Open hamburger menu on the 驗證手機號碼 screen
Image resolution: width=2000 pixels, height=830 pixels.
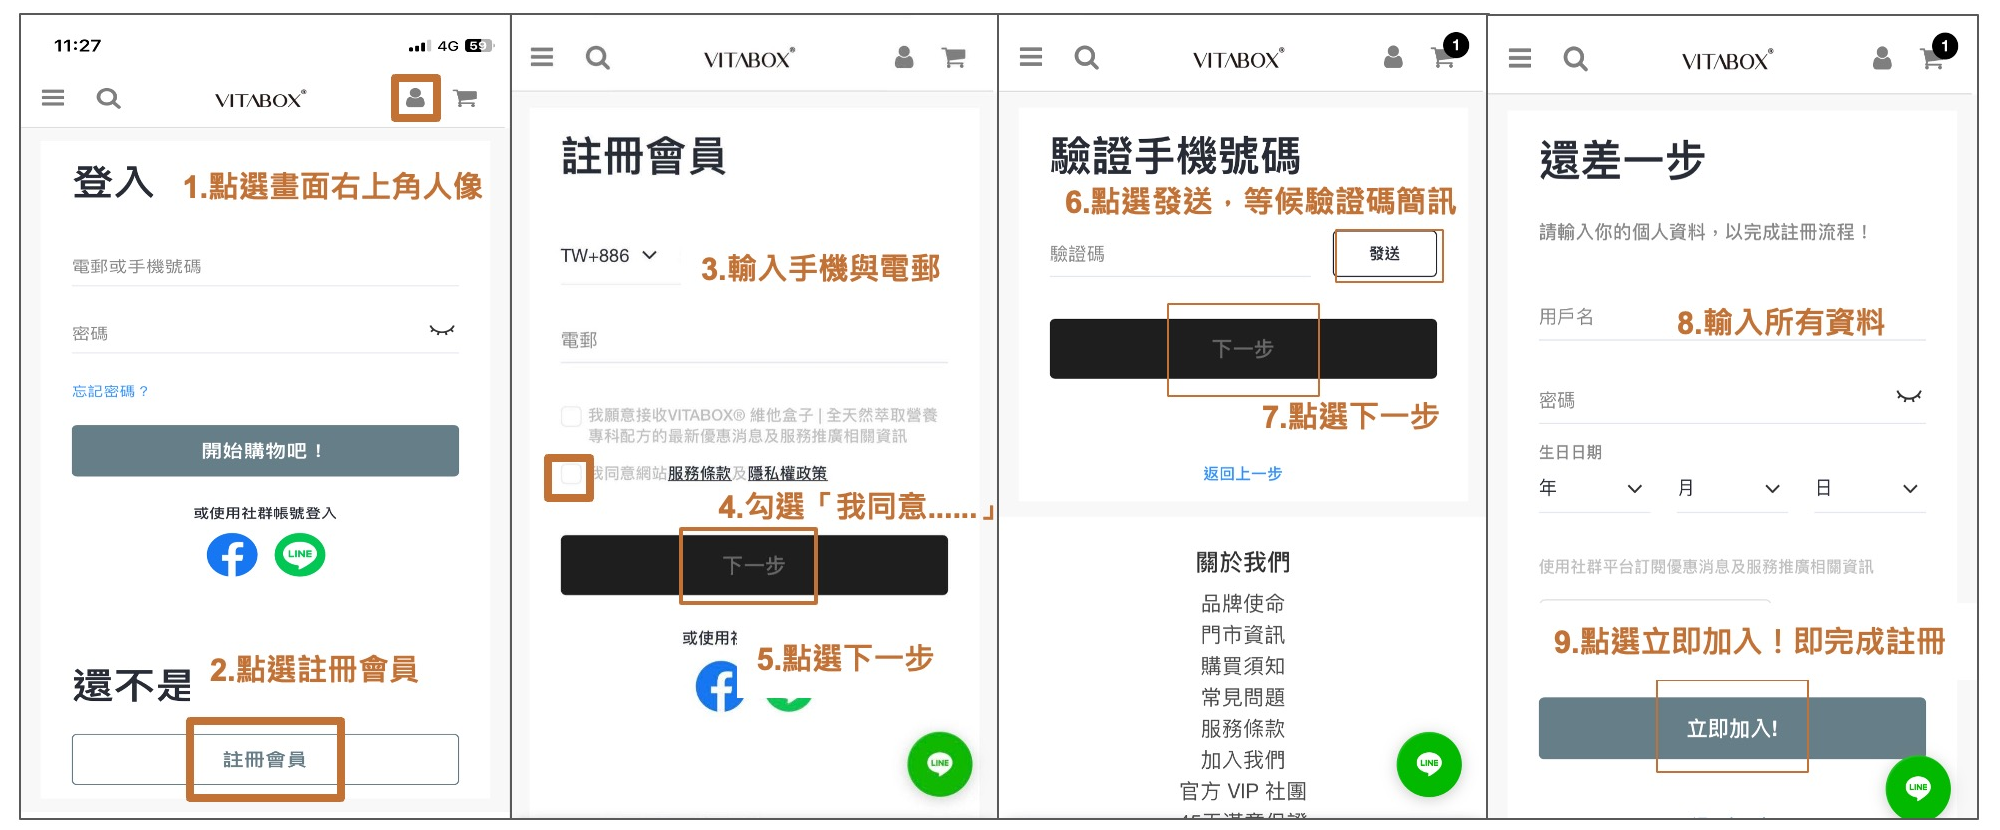(1031, 57)
